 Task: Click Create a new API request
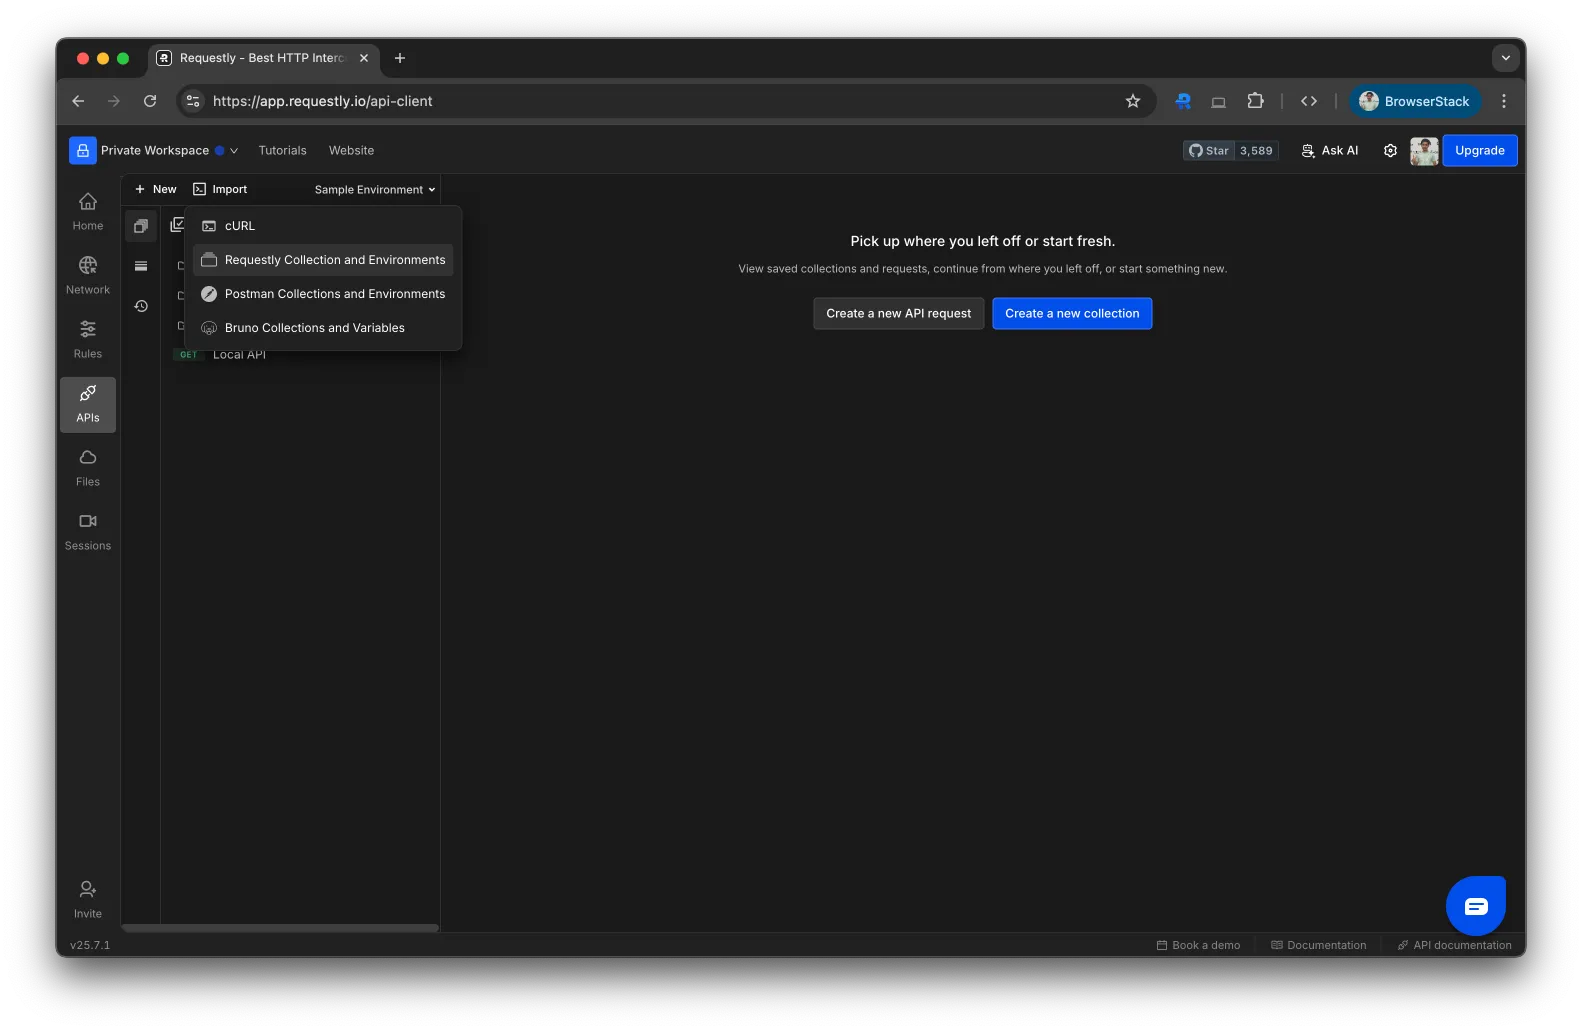898,313
